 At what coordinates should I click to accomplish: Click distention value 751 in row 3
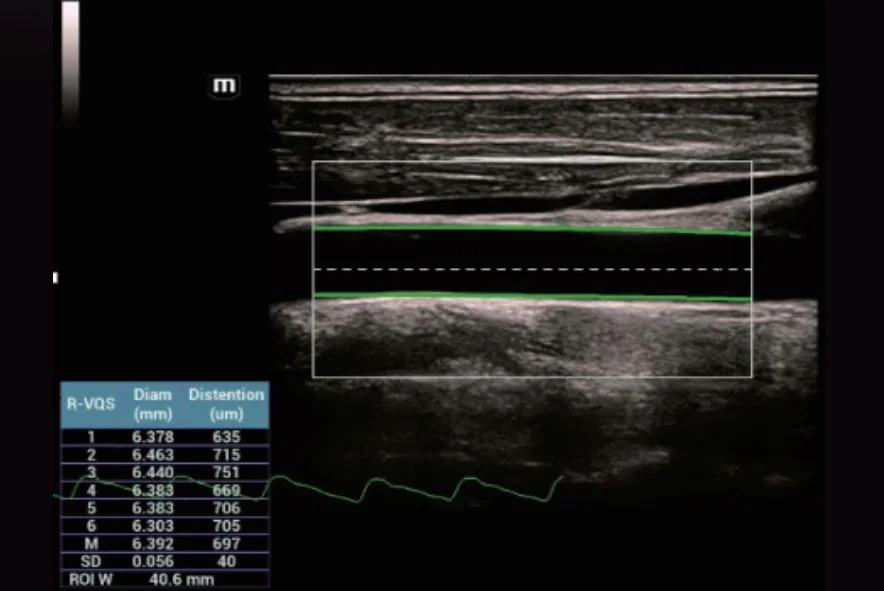click(226, 472)
